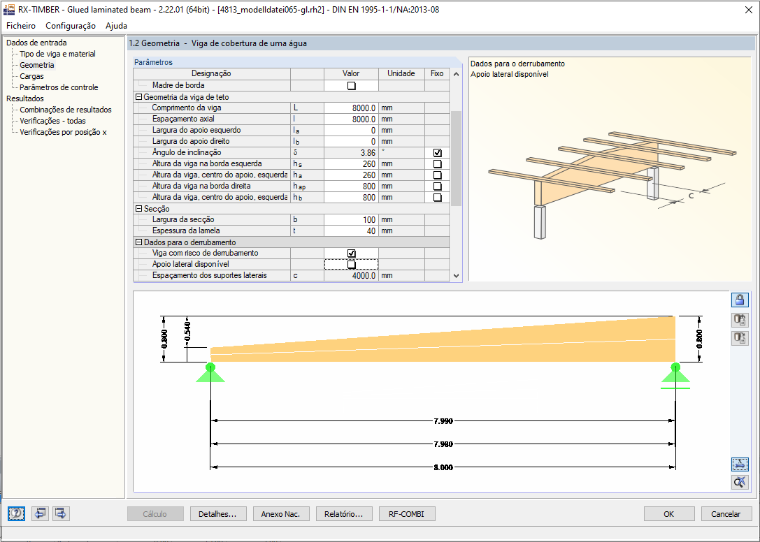The height and width of the screenshot is (542, 760).
Task: Open the Configuração menu
Action: [x=71, y=26]
